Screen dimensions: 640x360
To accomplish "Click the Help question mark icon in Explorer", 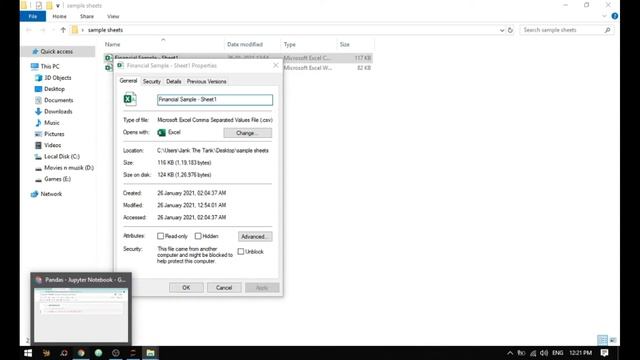I will 614,16.
